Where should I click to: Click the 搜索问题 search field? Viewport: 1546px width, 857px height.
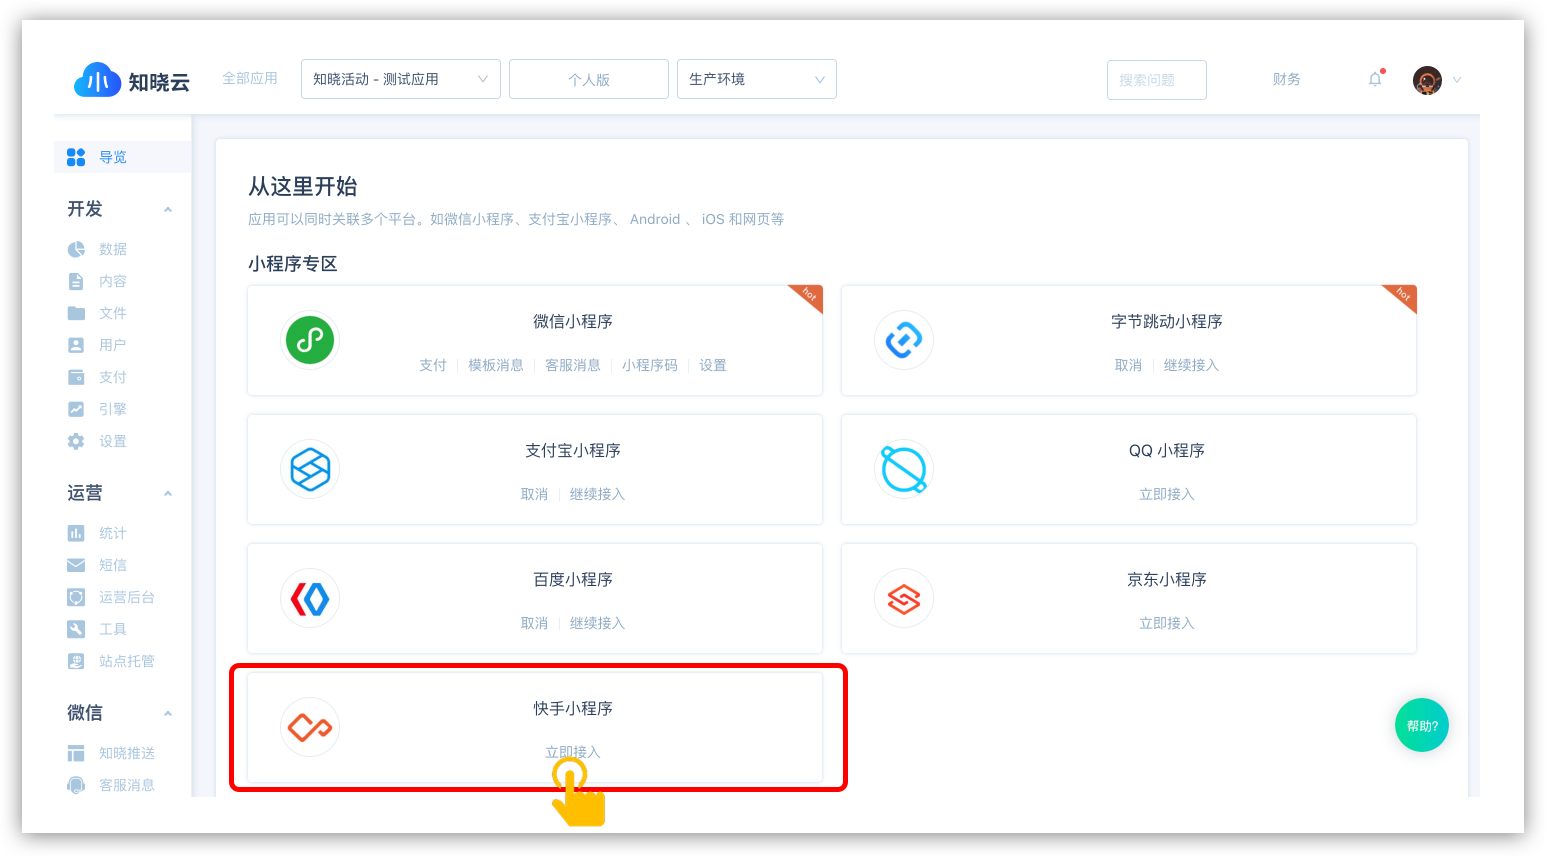click(1157, 80)
